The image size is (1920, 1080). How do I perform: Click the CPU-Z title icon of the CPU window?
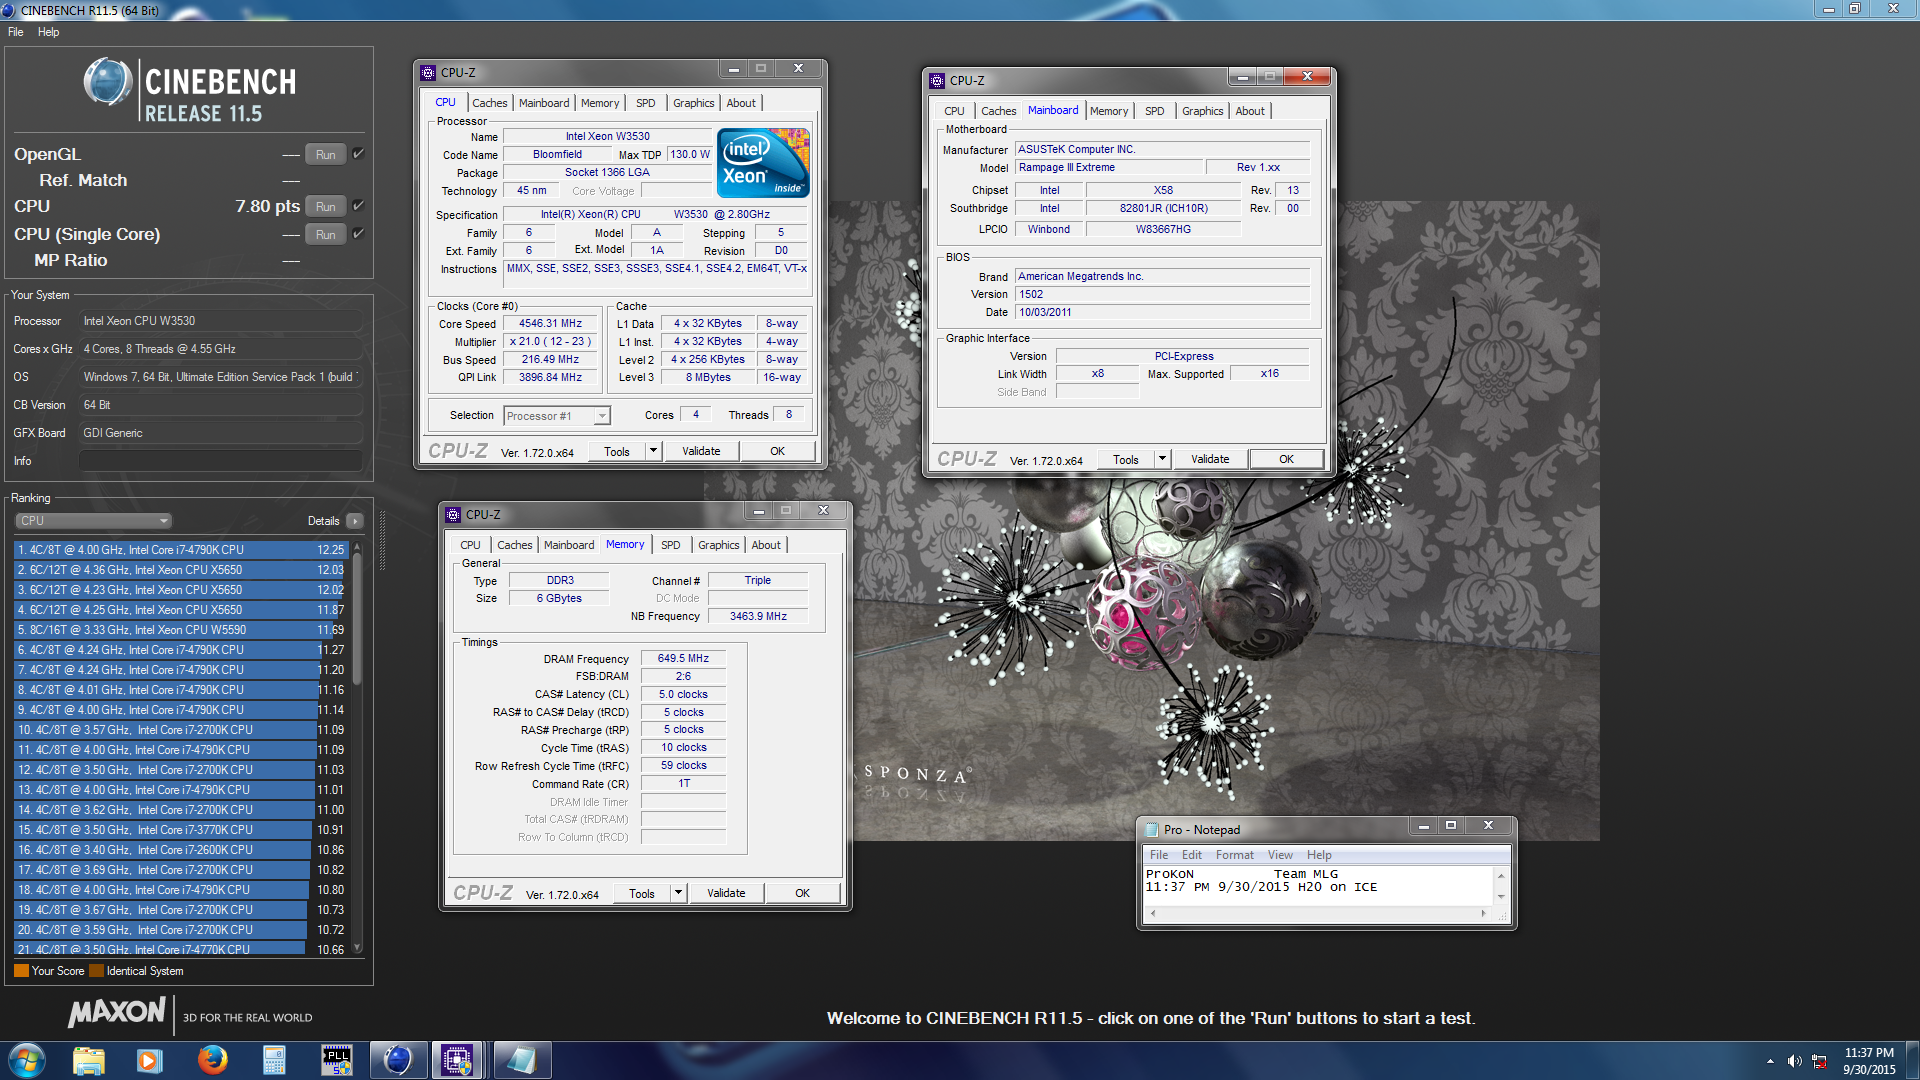tap(428, 72)
